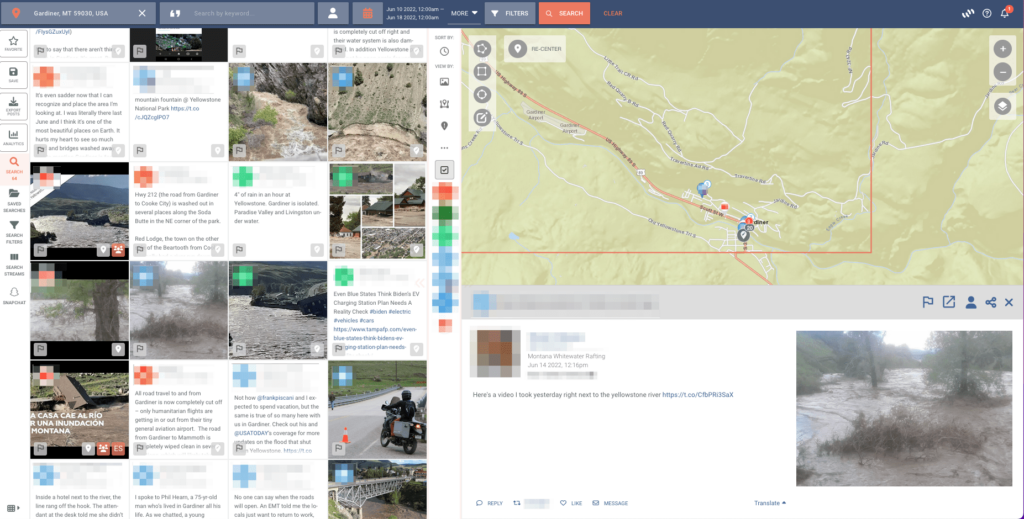This screenshot has width=1024, height=519.
Task: Open the user filter person icon
Action: pos(333,13)
